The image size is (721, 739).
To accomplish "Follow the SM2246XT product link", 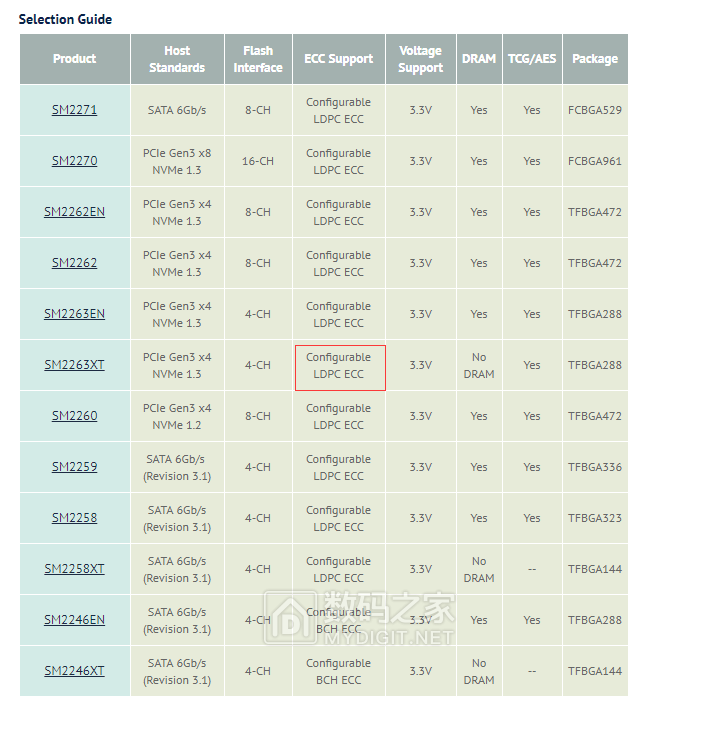I will (x=74, y=671).
